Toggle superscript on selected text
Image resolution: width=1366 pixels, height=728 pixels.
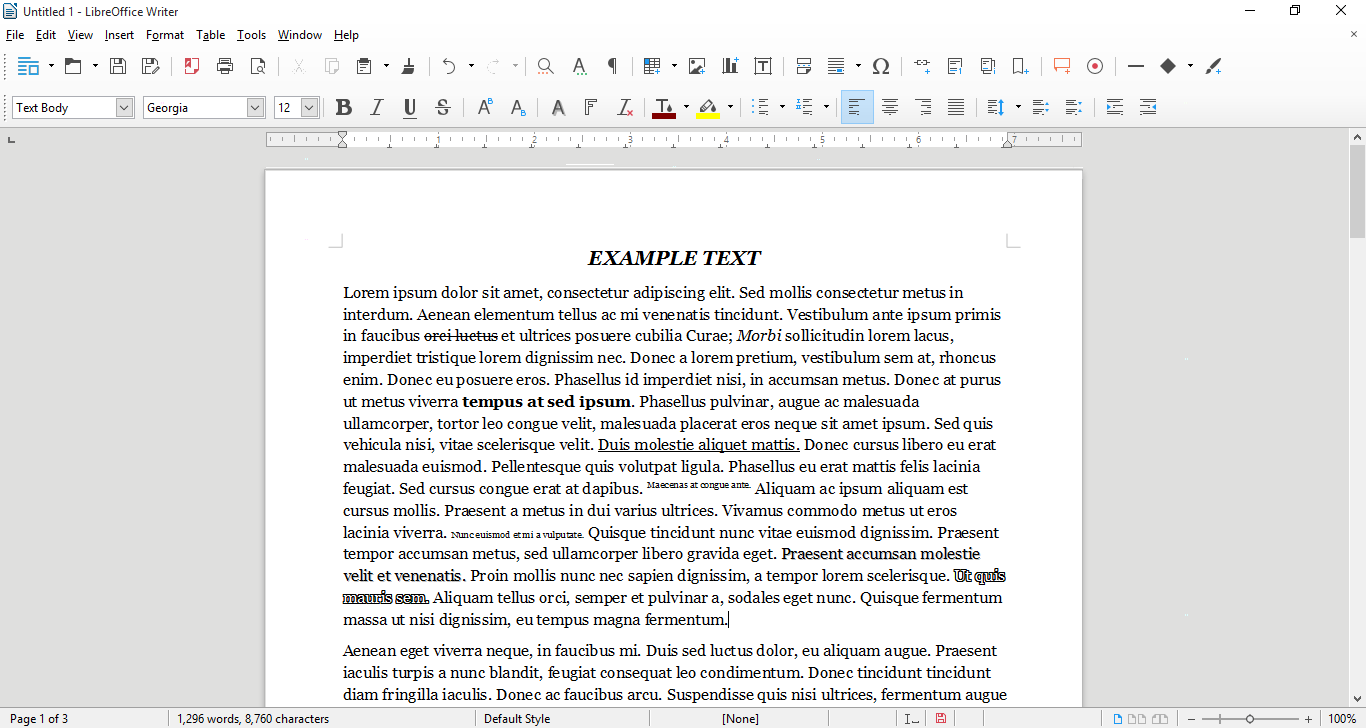pos(486,106)
